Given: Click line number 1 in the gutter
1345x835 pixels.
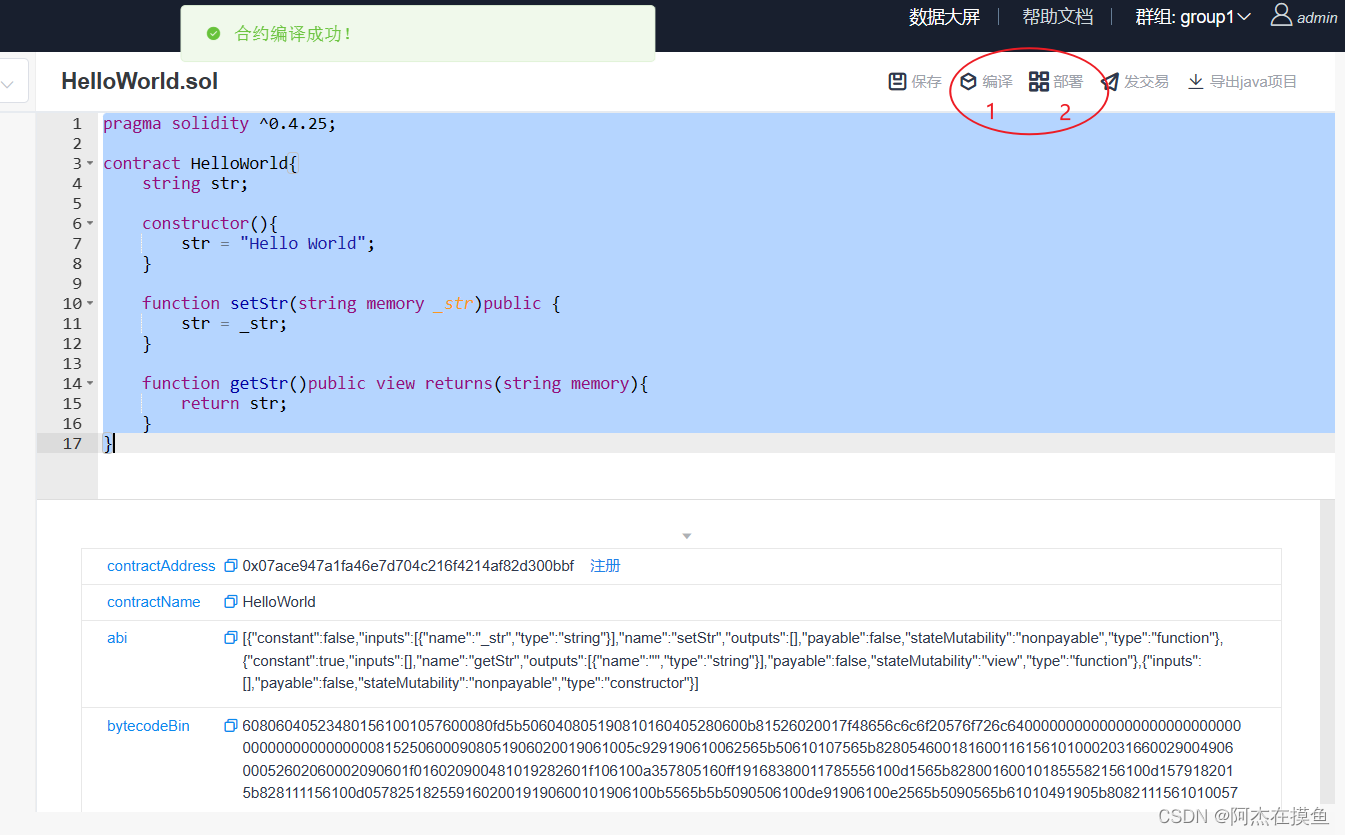Looking at the screenshot, I should 77,123.
